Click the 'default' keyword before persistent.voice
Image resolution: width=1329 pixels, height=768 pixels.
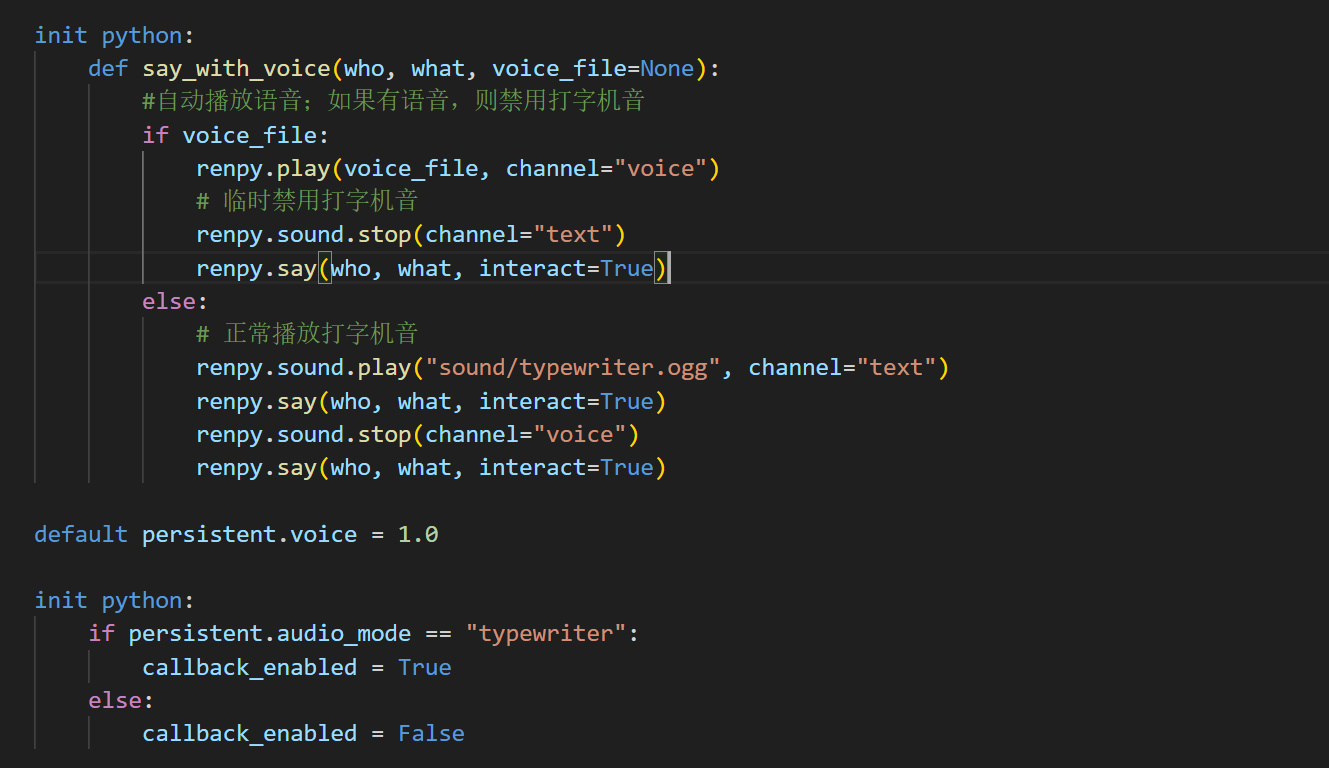81,534
